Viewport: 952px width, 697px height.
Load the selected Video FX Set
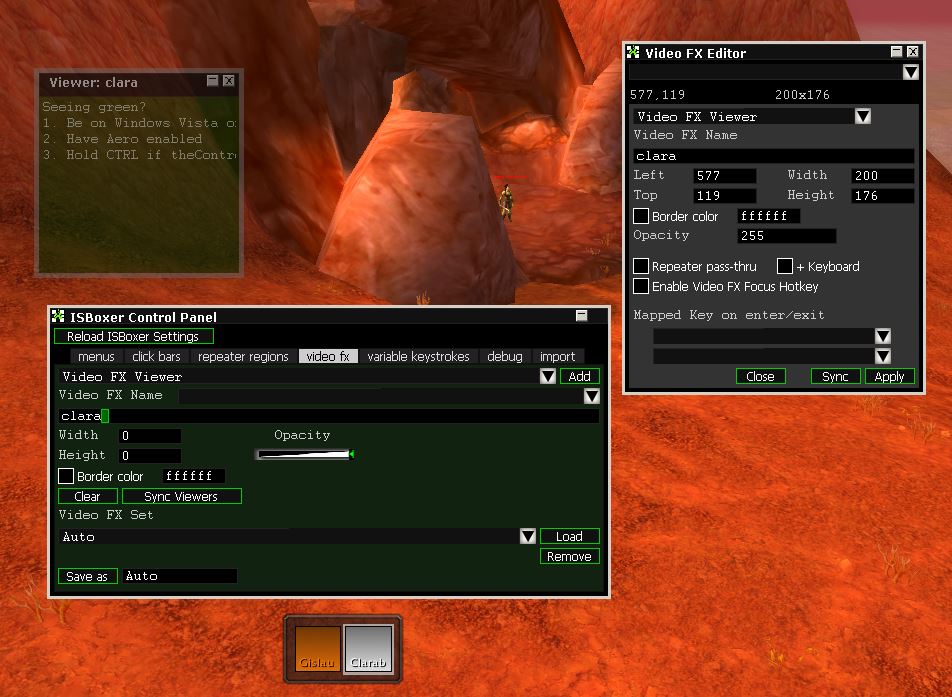pyautogui.click(x=570, y=536)
